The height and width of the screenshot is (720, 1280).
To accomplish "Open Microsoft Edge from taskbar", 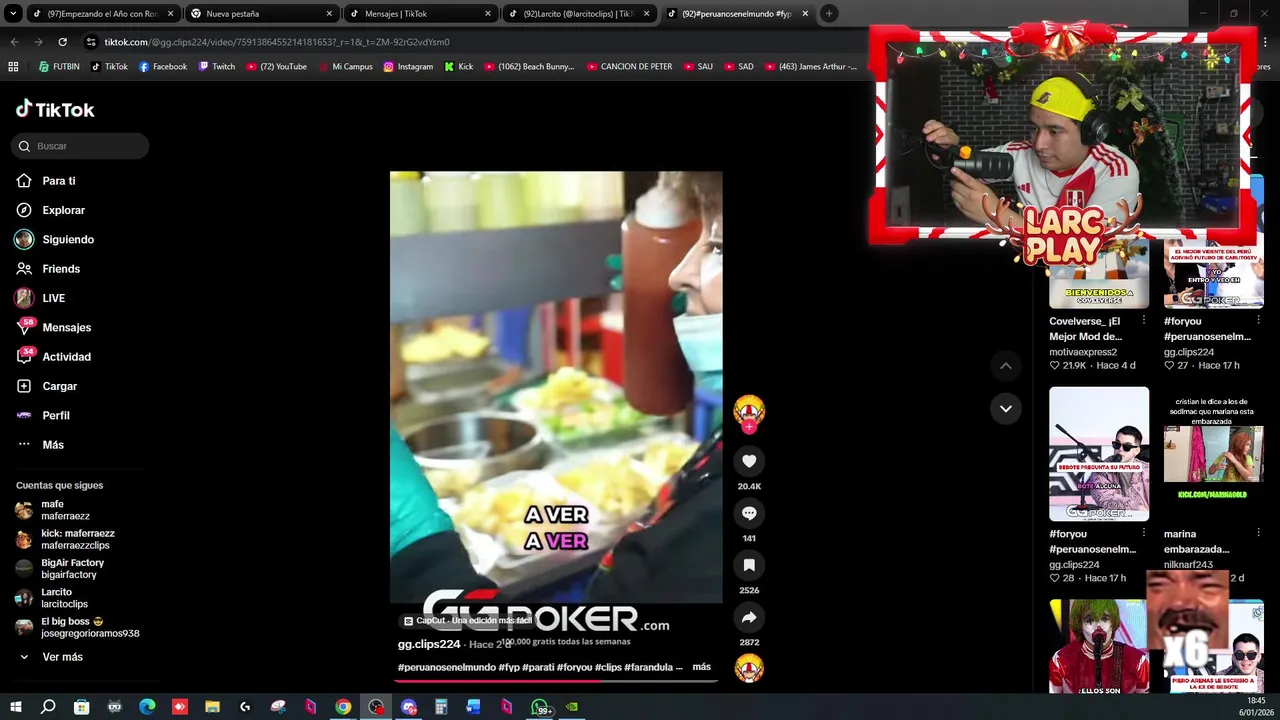I will pos(147,707).
